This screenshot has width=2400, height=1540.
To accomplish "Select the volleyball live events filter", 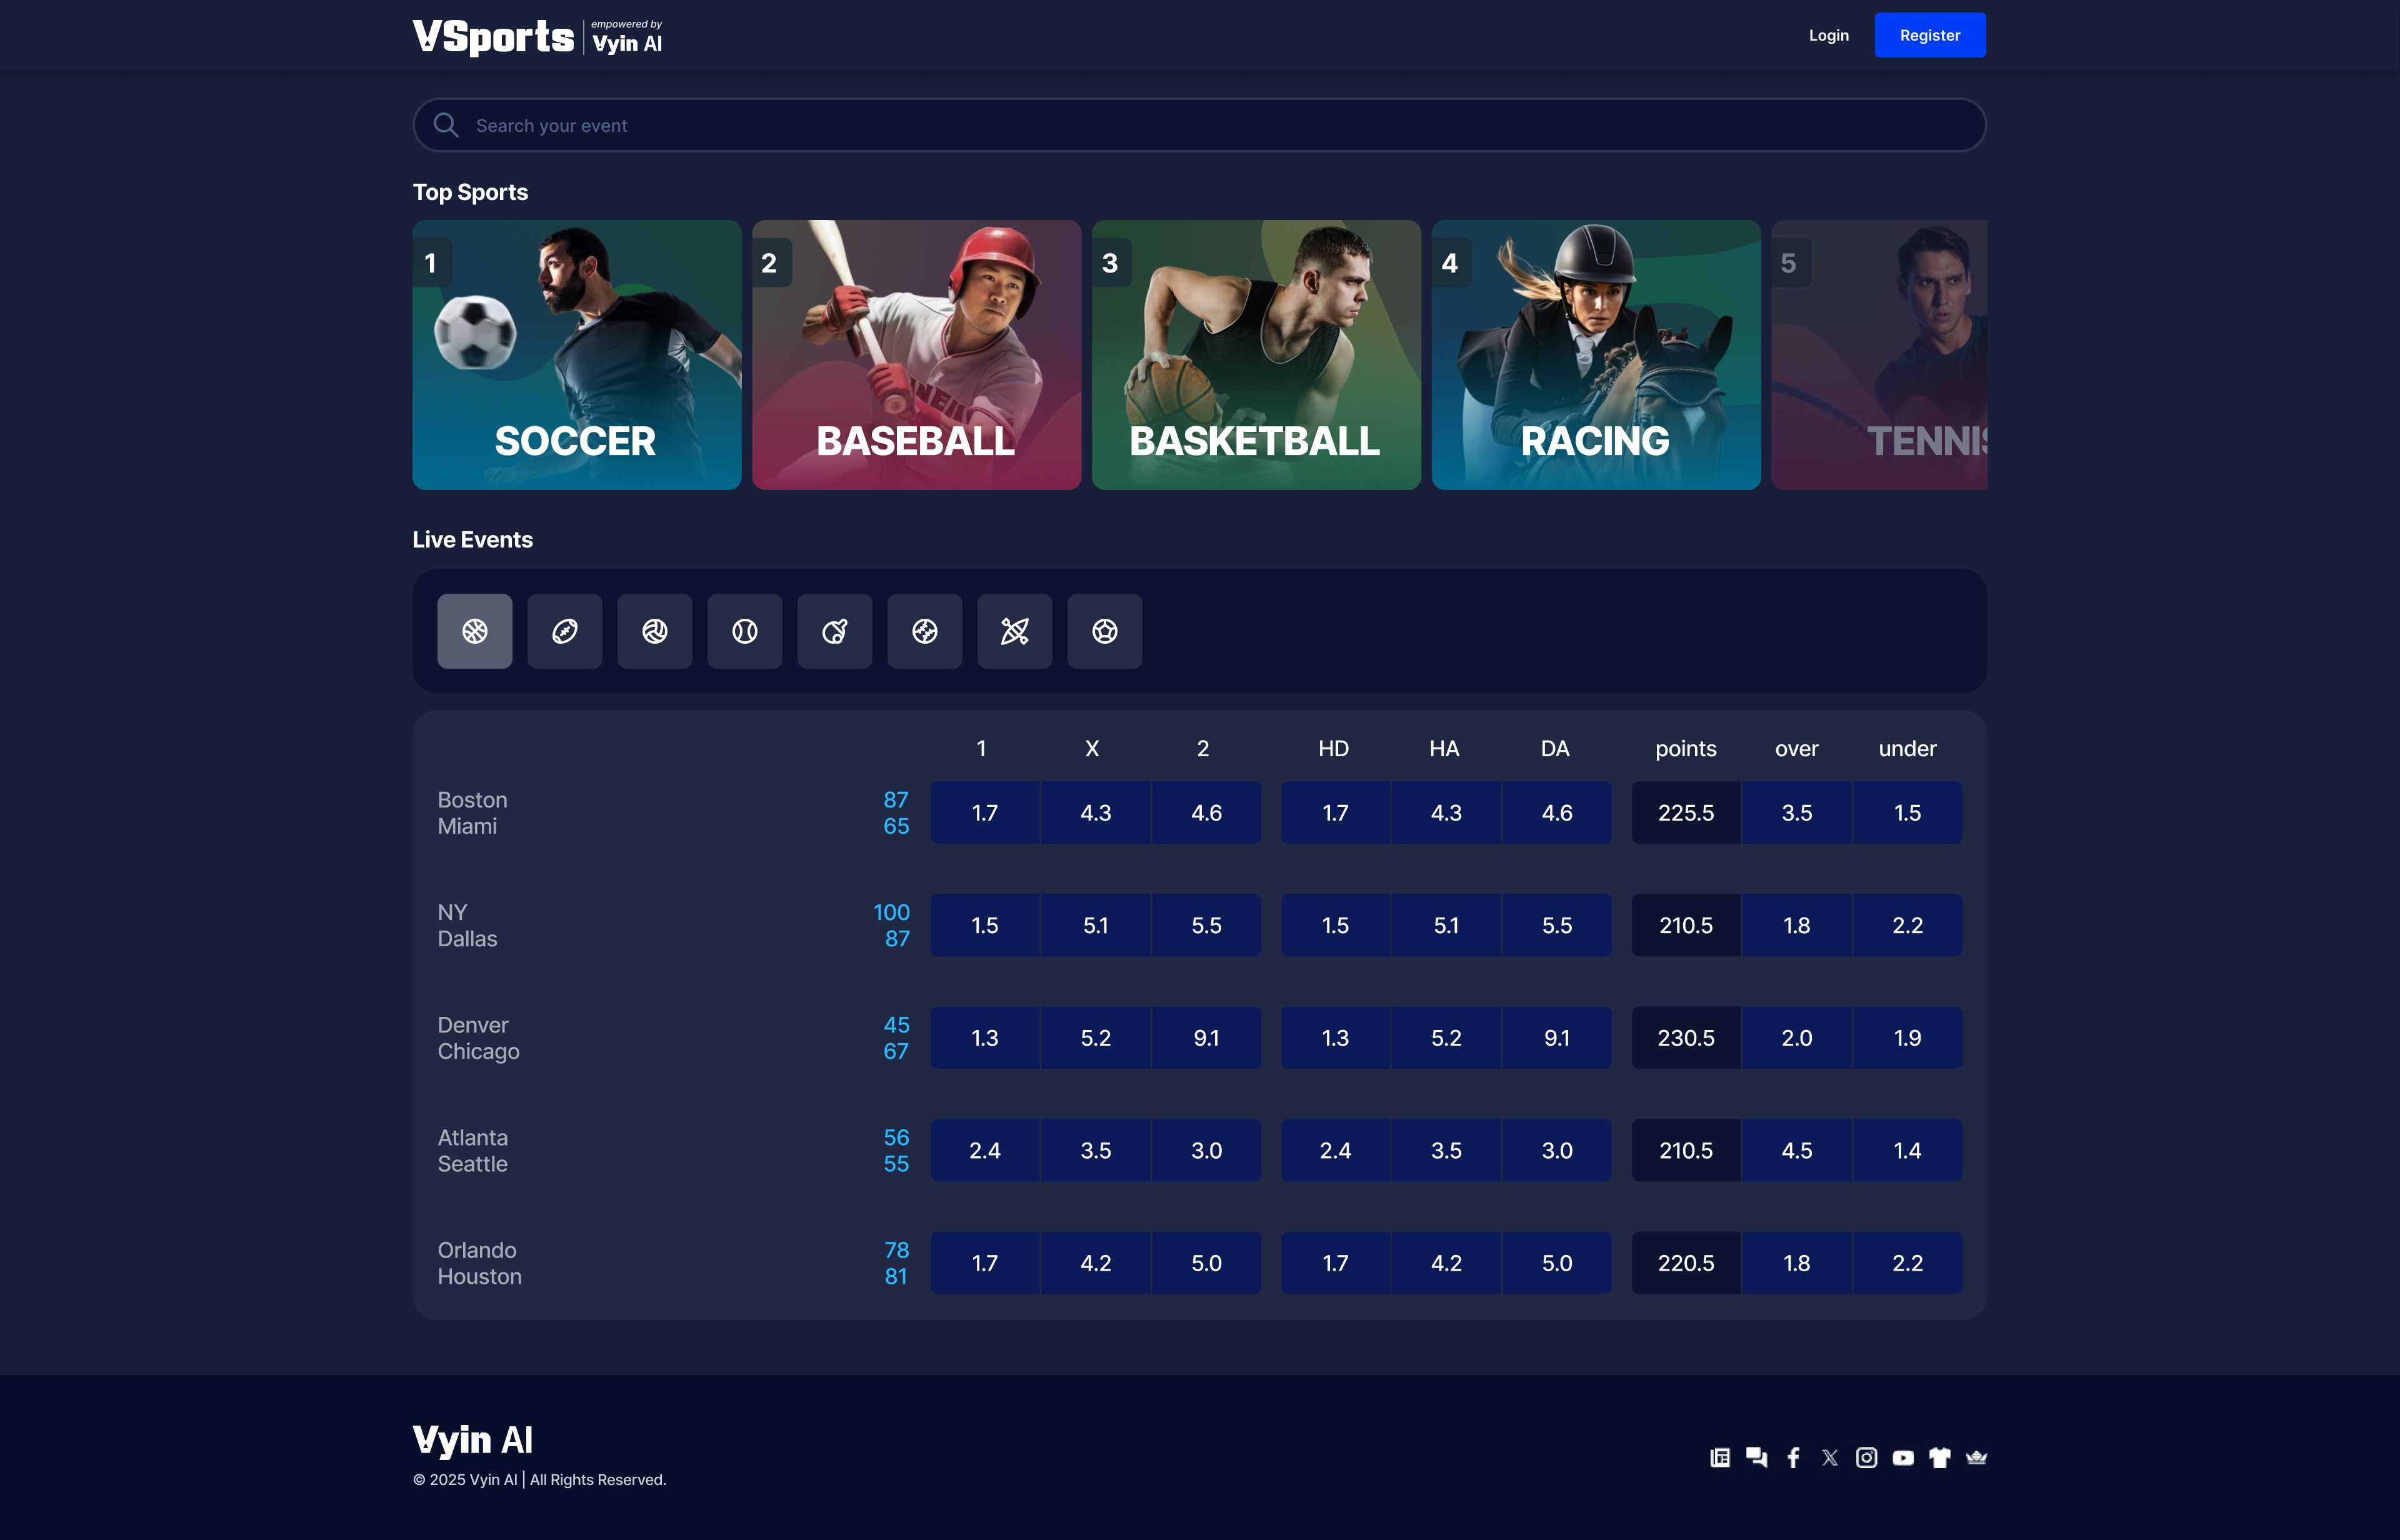I will [x=654, y=631].
